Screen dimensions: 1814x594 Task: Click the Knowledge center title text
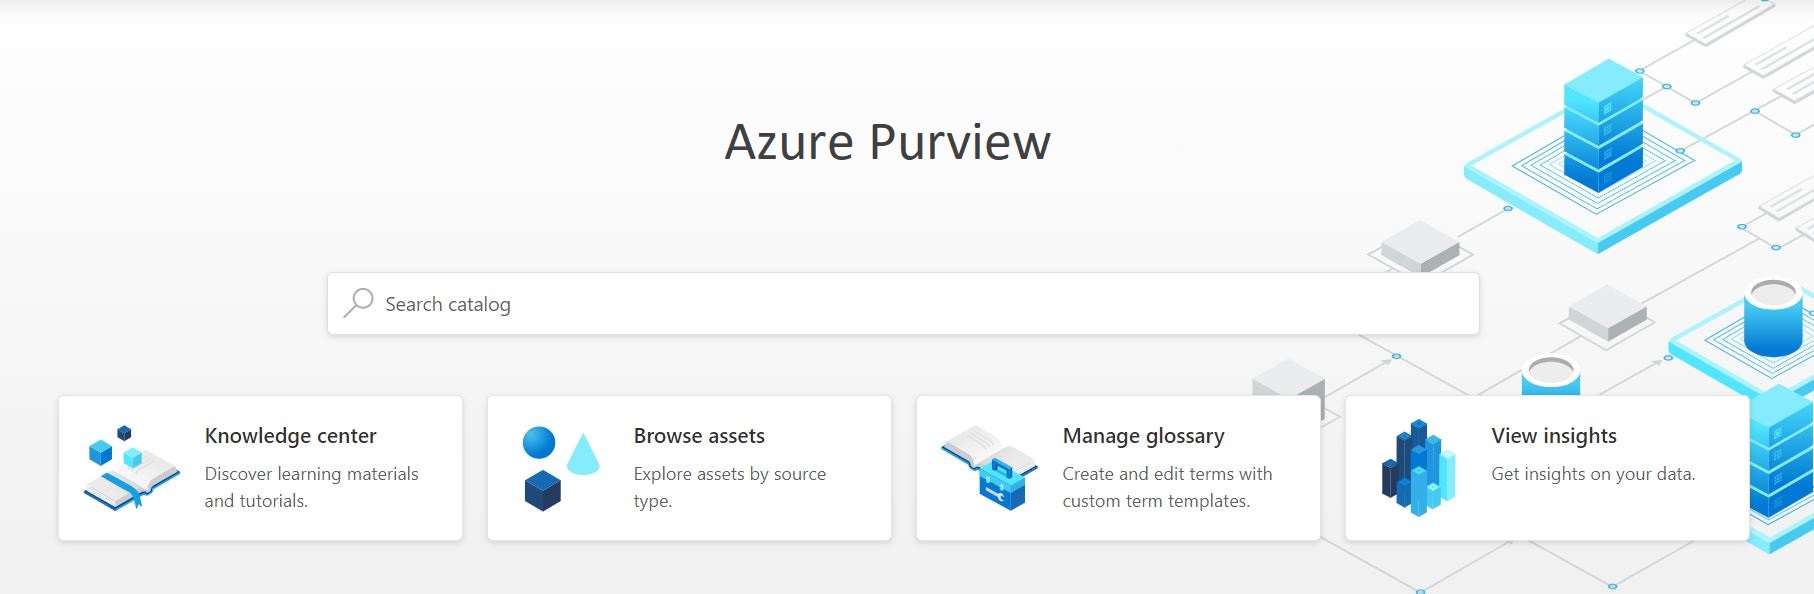coord(290,436)
